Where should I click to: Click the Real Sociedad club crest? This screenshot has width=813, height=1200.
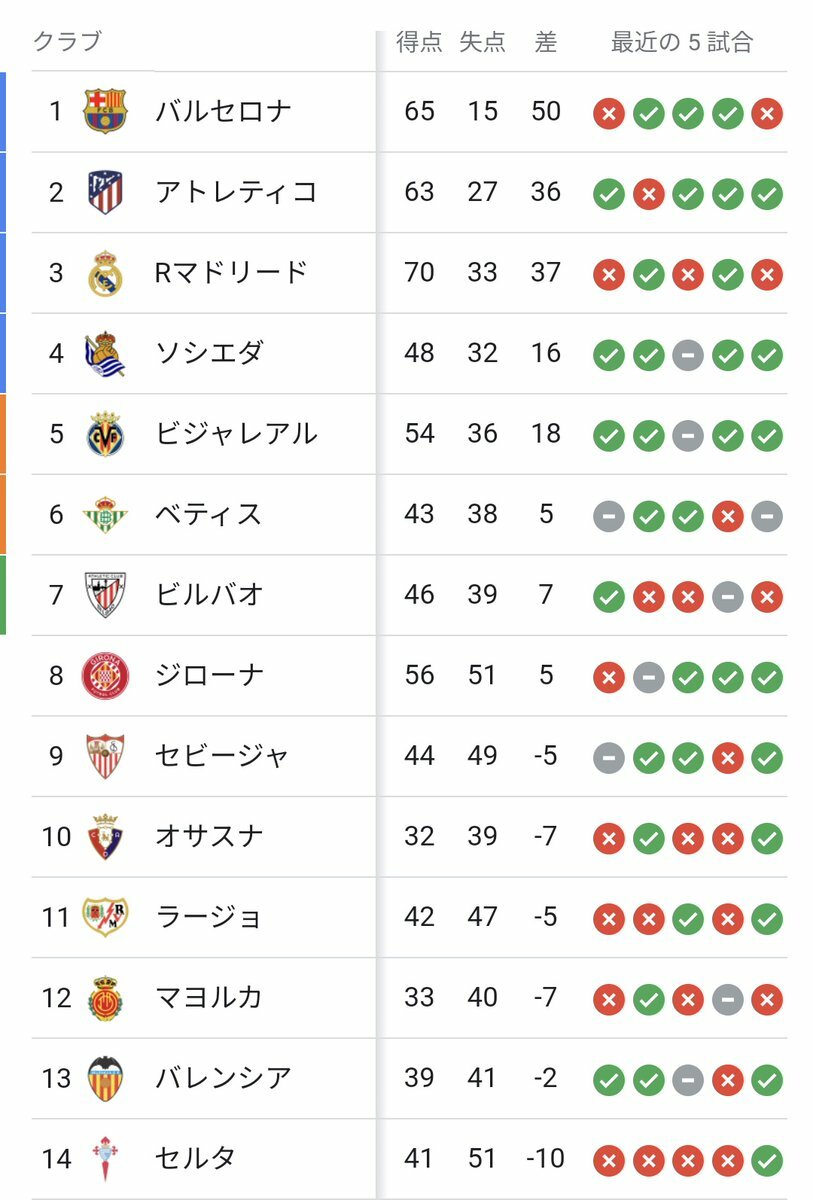105,354
